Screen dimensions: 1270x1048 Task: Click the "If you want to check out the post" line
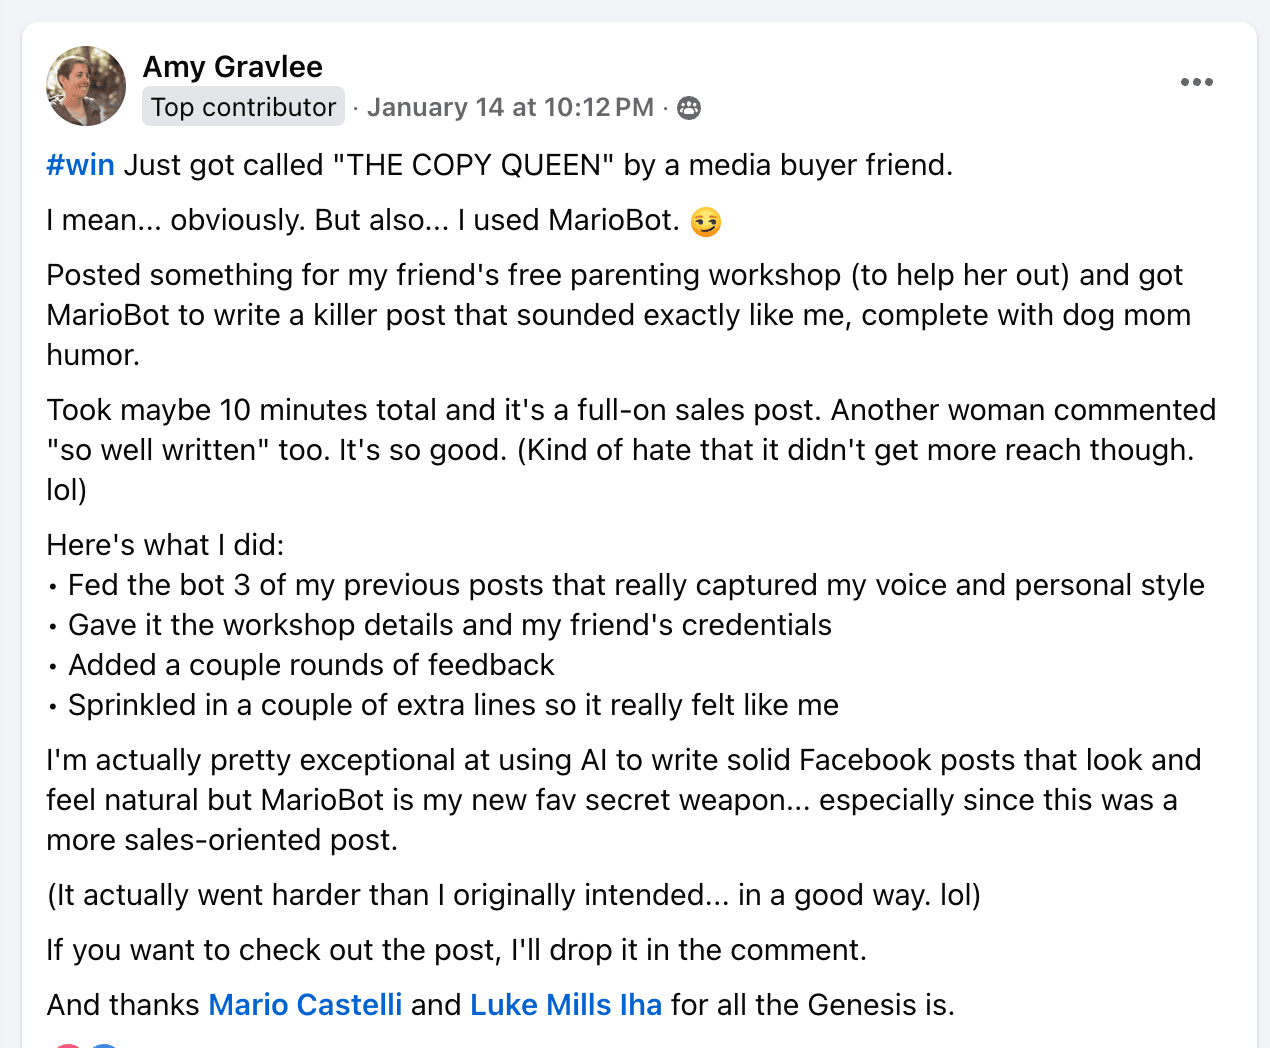click(x=456, y=950)
